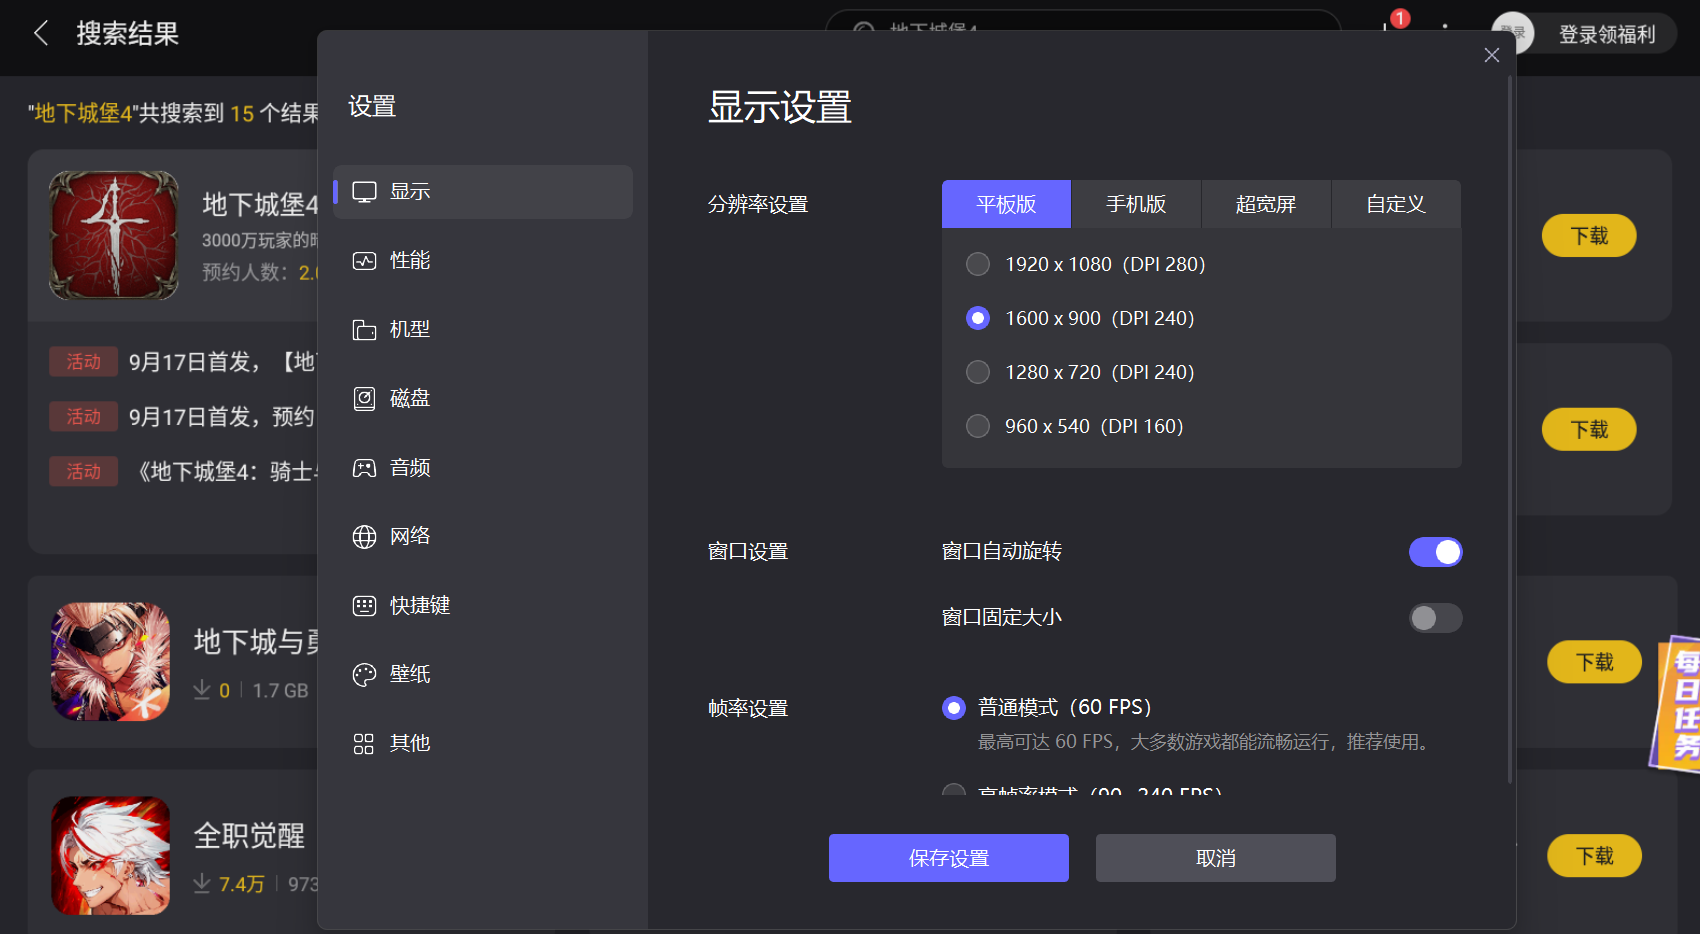Click the grid icon beside 其他

tap(364, 744)
